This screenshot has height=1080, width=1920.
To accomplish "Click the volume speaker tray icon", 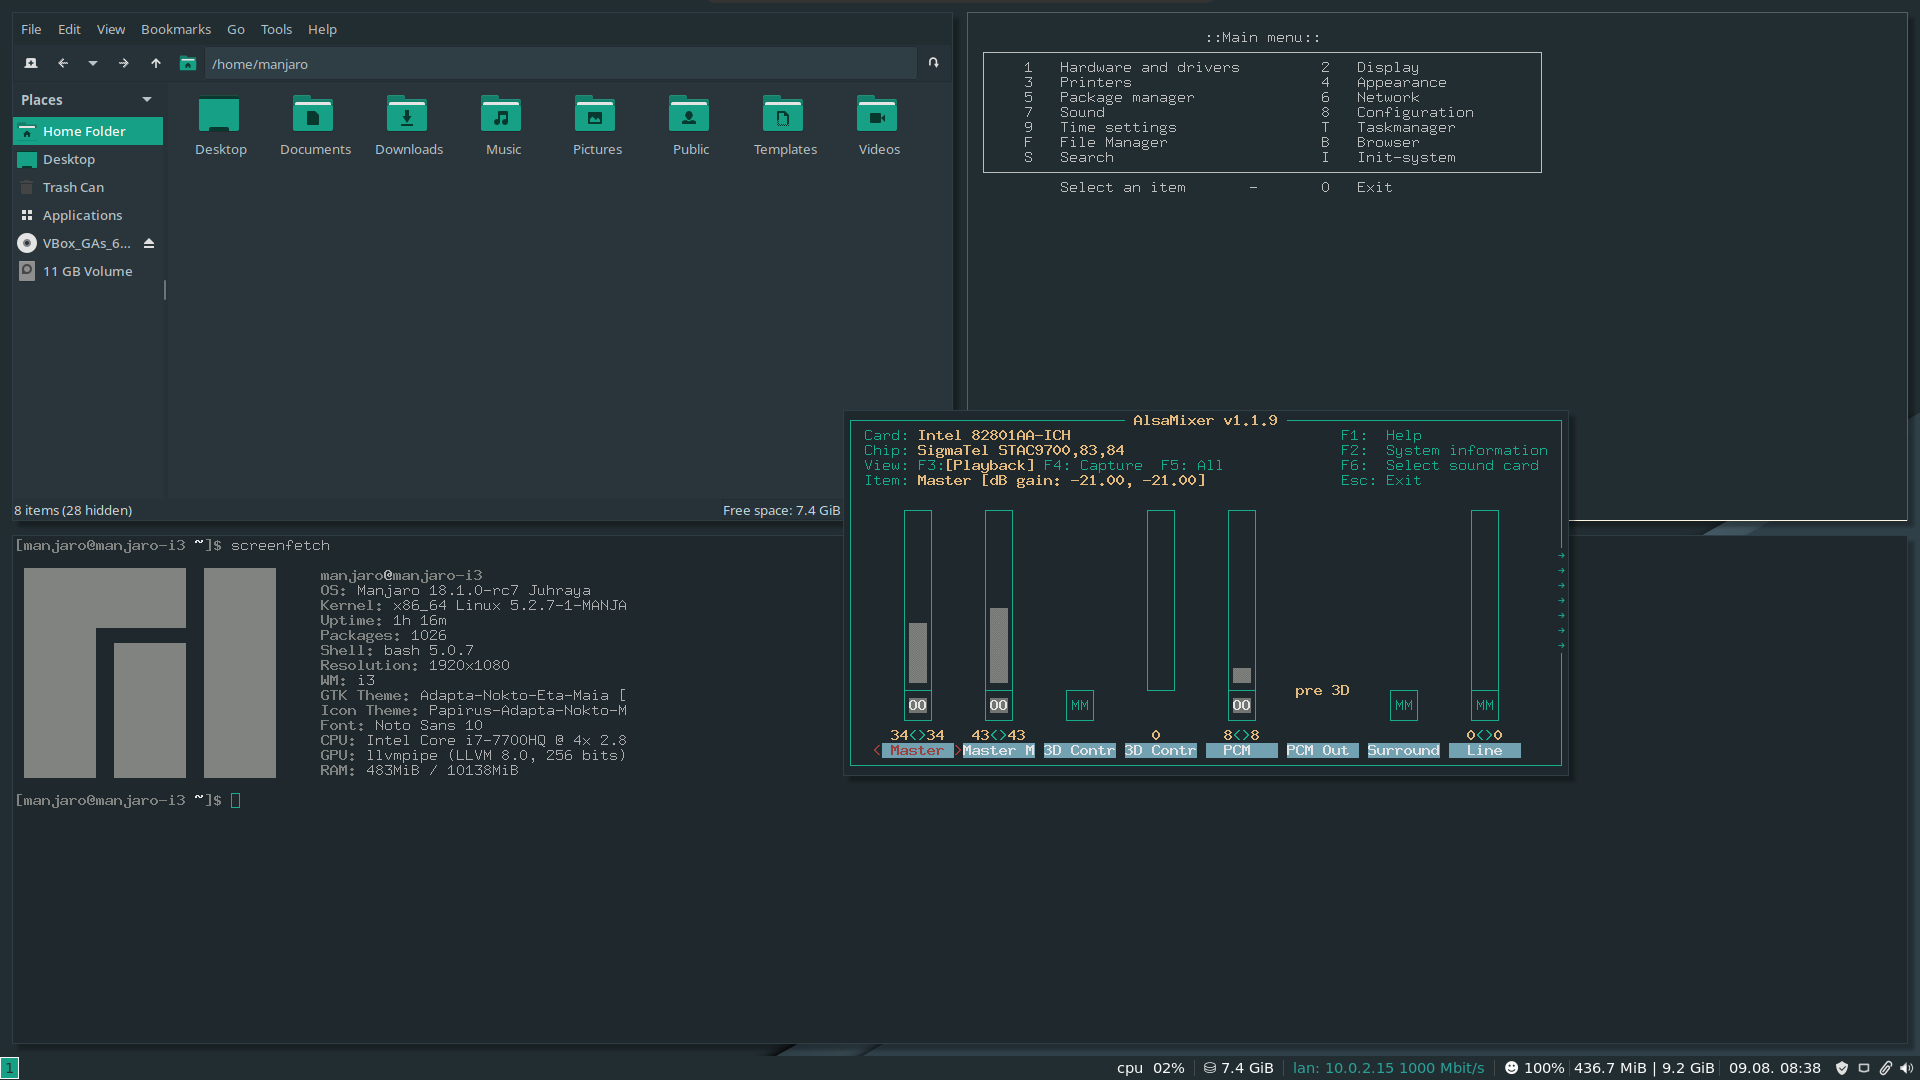I will tap(1906, 1068).
